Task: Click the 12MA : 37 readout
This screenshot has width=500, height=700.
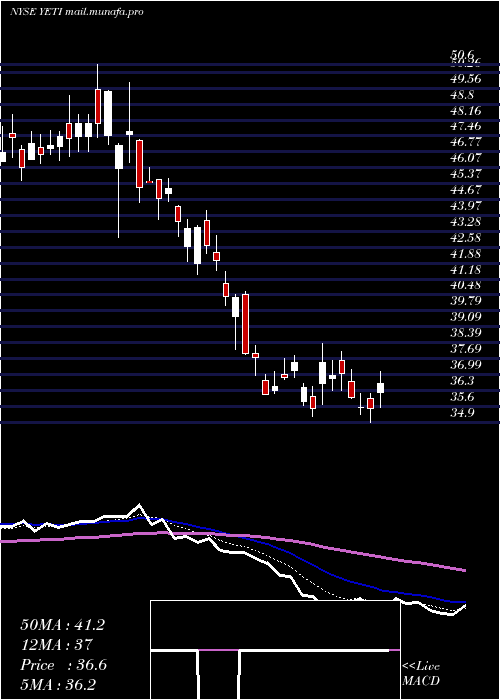Action: 56,645
